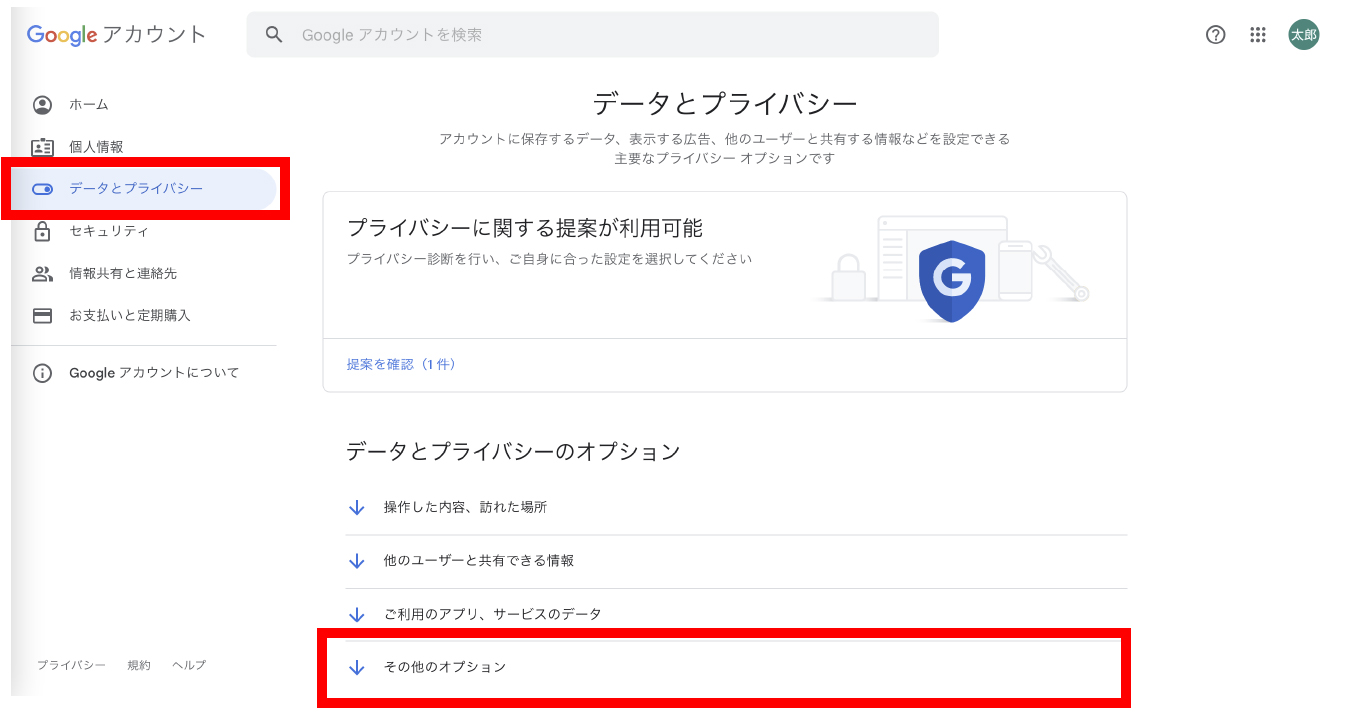
Task: Click the お支払いと定期購入 card icon
Action: (42, 315)
